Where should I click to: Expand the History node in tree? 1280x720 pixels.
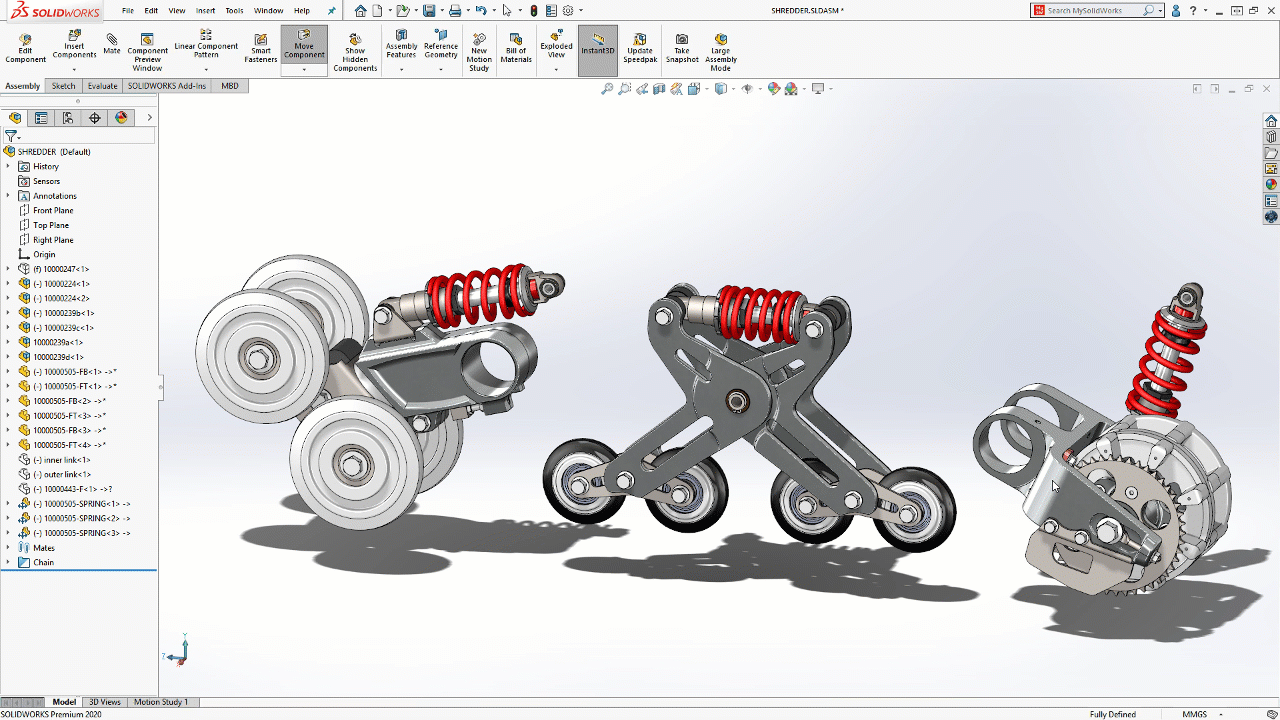[8, 167]
